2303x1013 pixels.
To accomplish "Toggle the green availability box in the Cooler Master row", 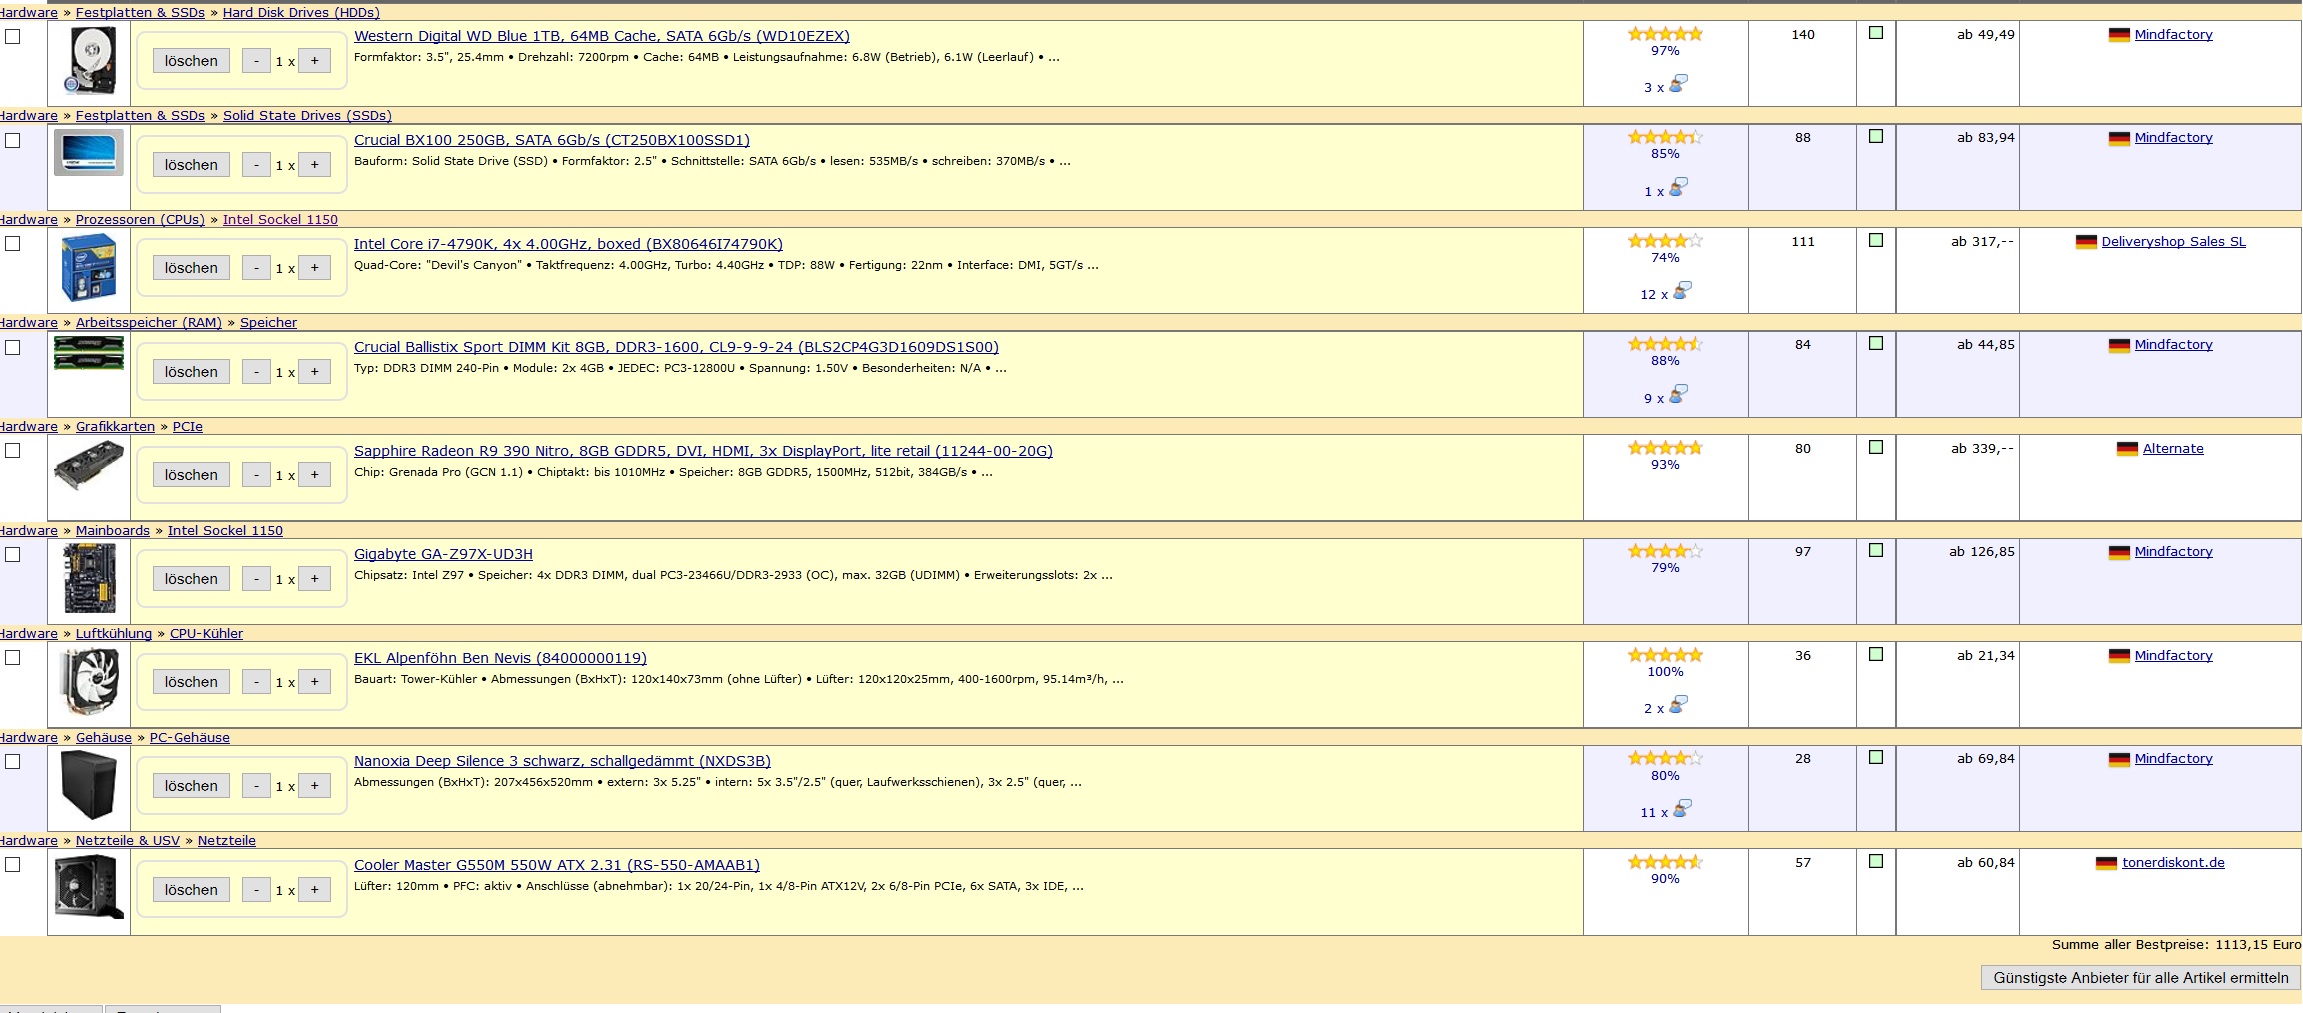I will tap(1876, 861).
